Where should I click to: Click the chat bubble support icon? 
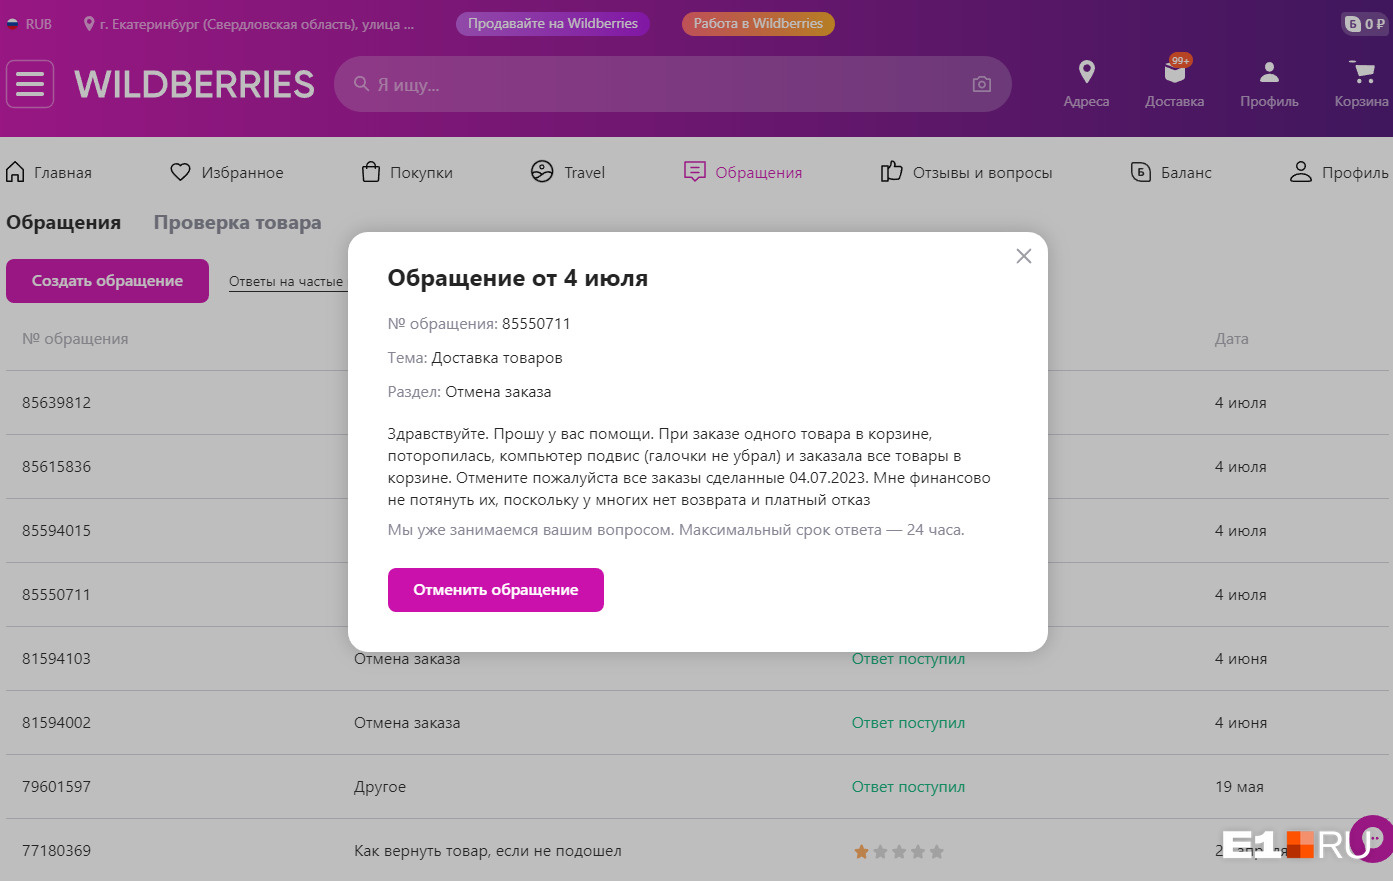coord(1373,838)
